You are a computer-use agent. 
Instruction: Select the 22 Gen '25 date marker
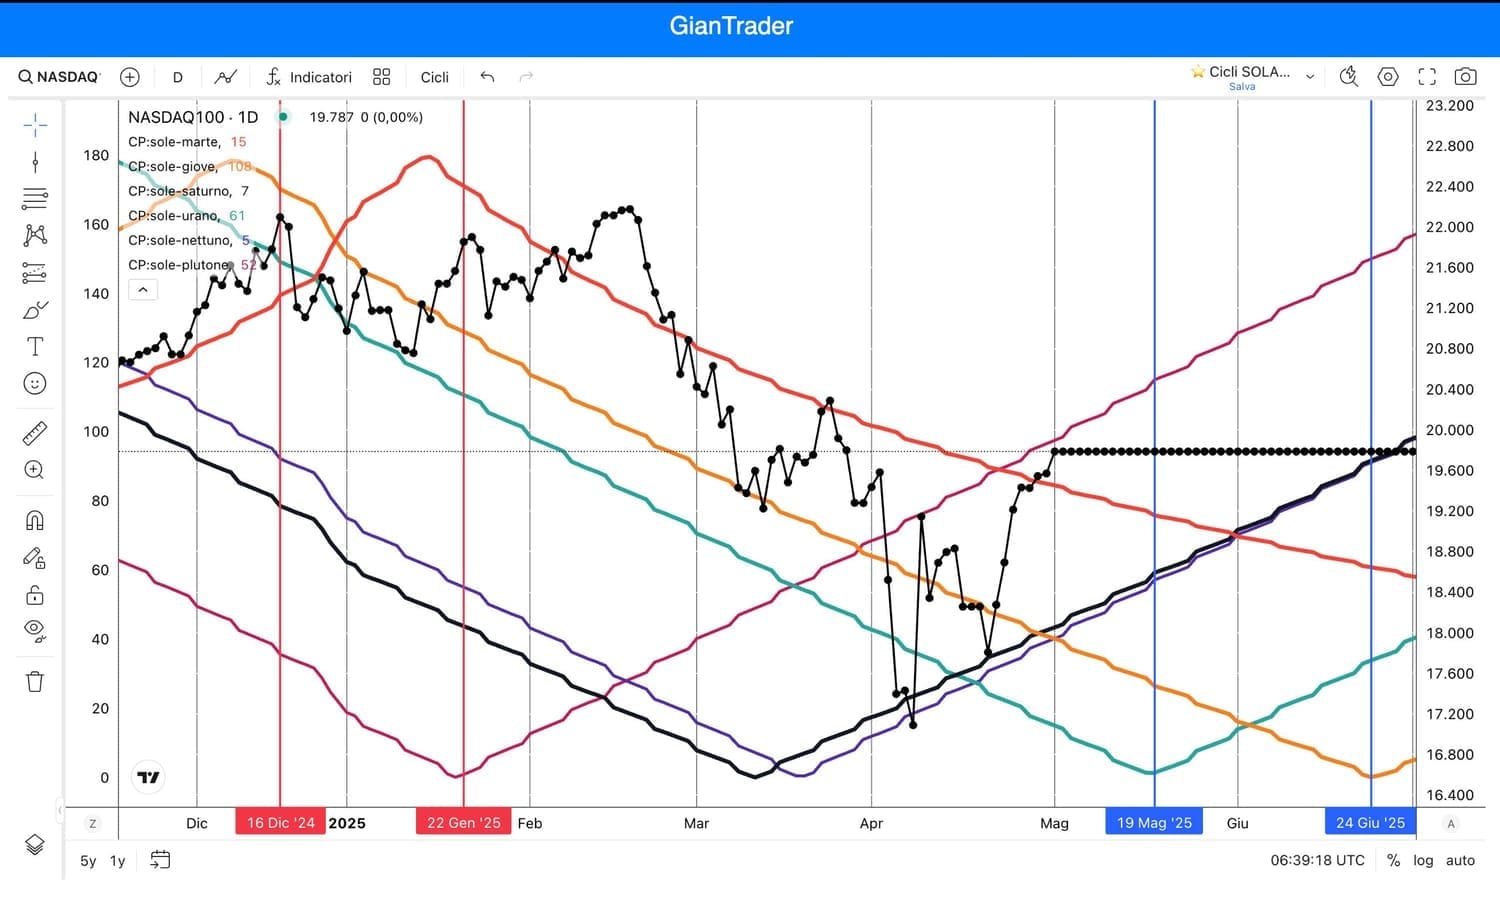(x=464, y=823)
